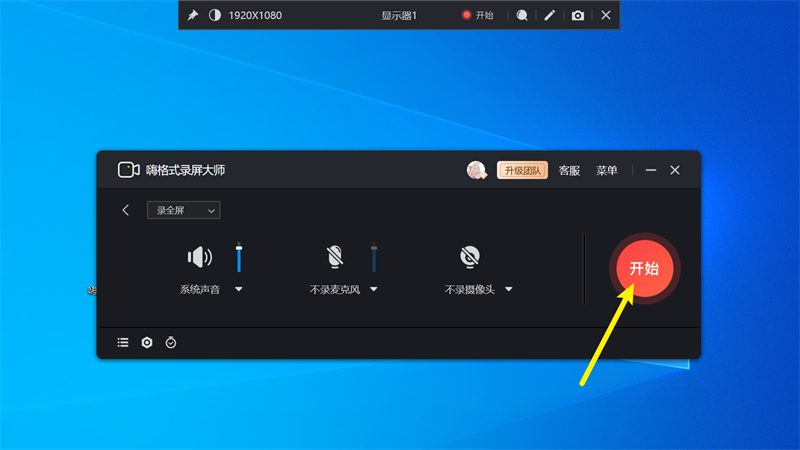Click the 升级团队 upgrade button
The height and width of the screenshot is (450, 800).
[x=522, y=170]
